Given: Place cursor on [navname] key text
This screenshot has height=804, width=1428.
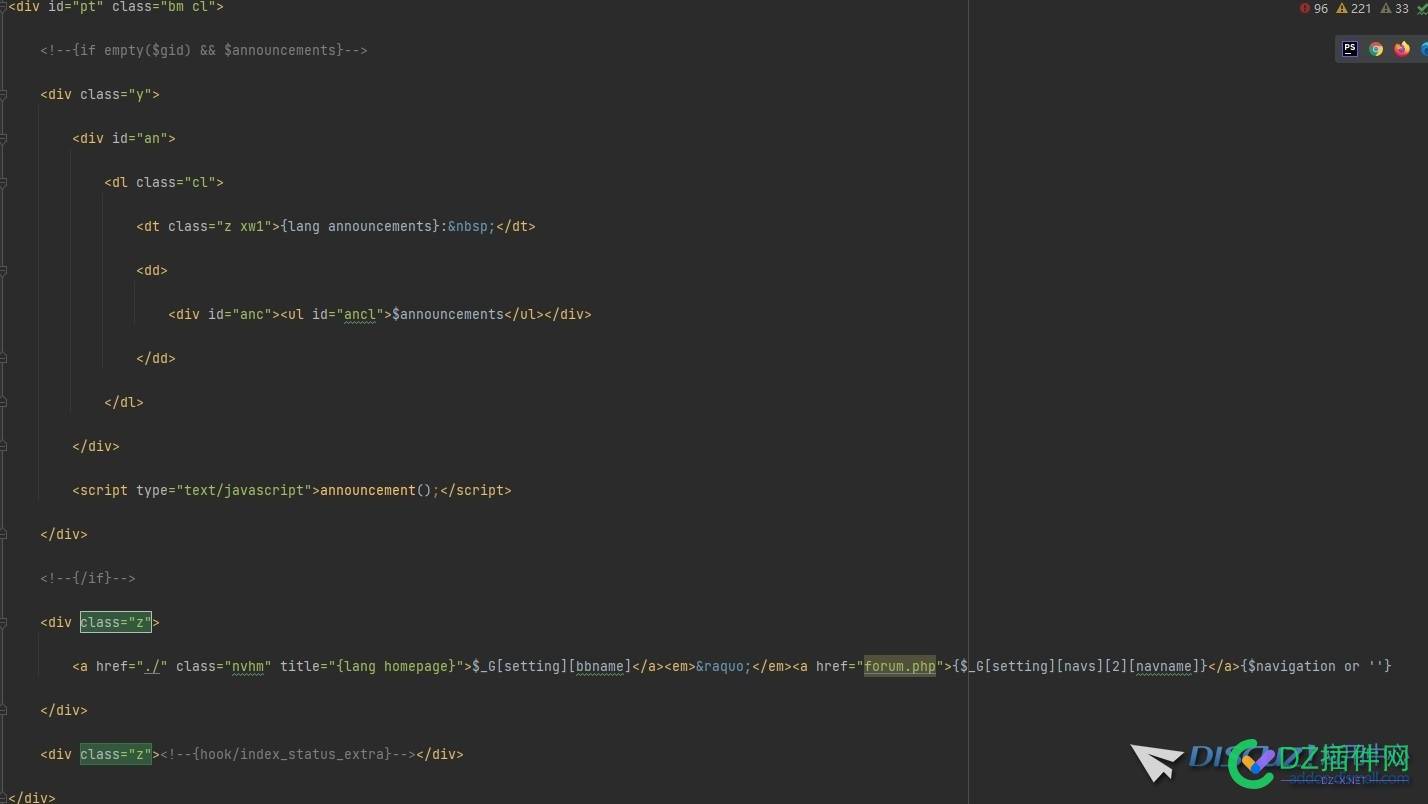Looking at the screenshot, I should (x=1164, y=666).
